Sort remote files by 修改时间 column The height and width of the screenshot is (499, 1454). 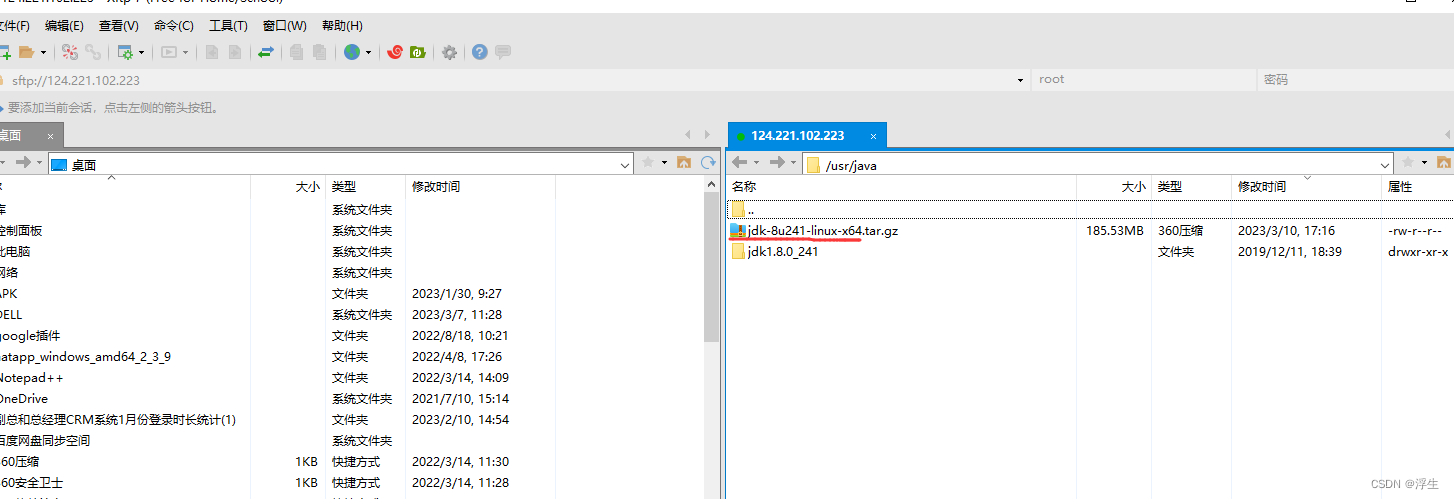coord(1306,187)
